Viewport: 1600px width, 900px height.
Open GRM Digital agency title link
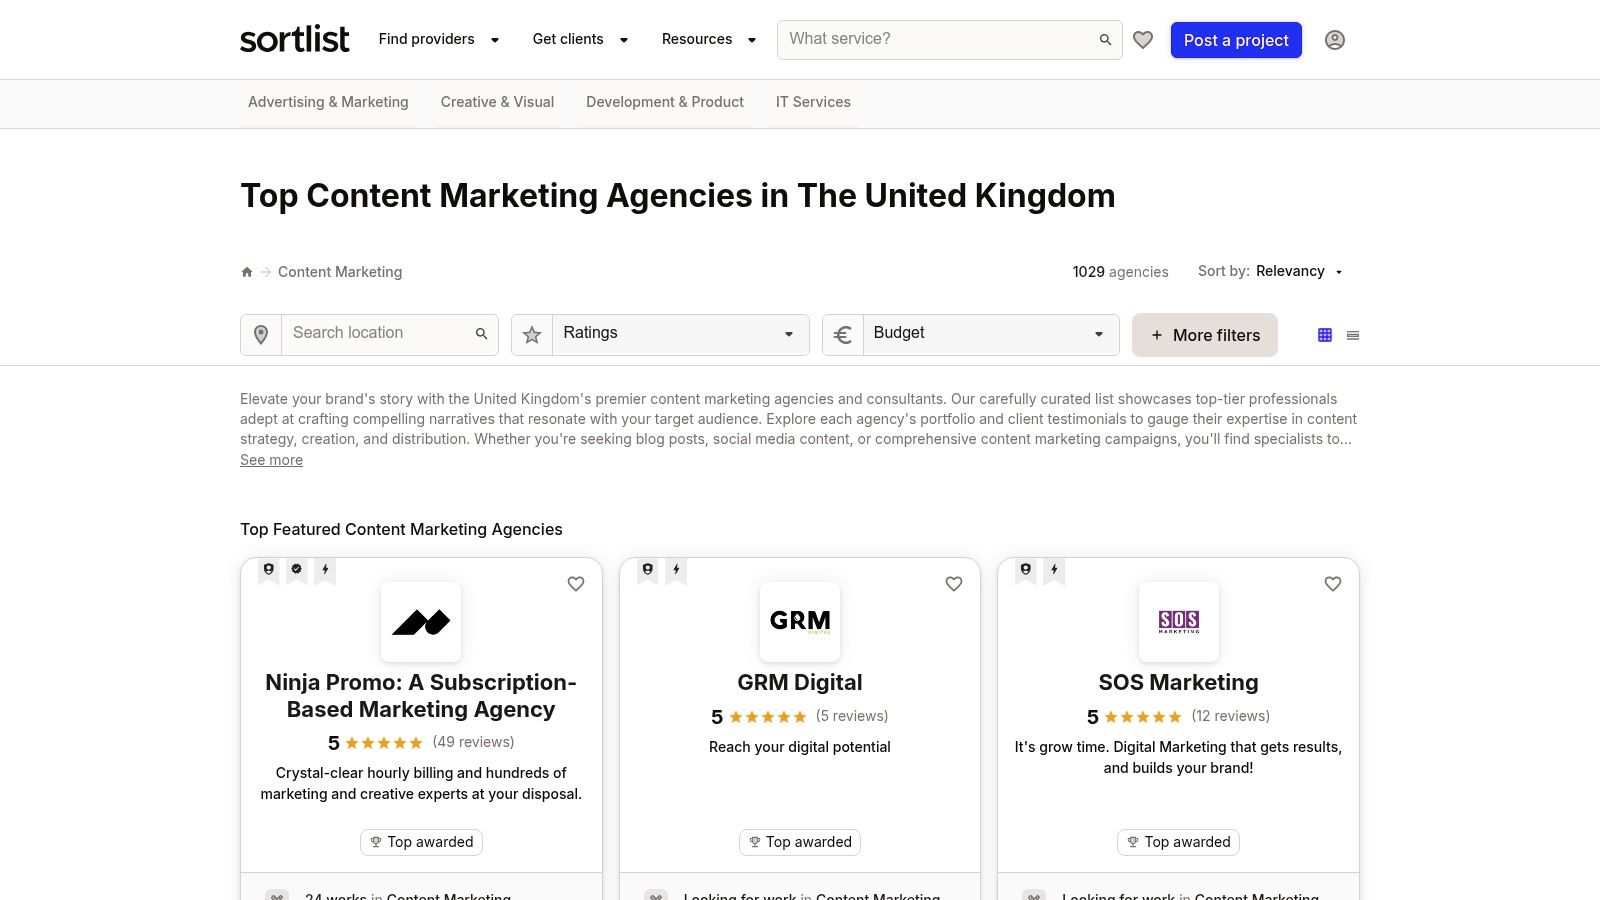(x=800, y=683)
